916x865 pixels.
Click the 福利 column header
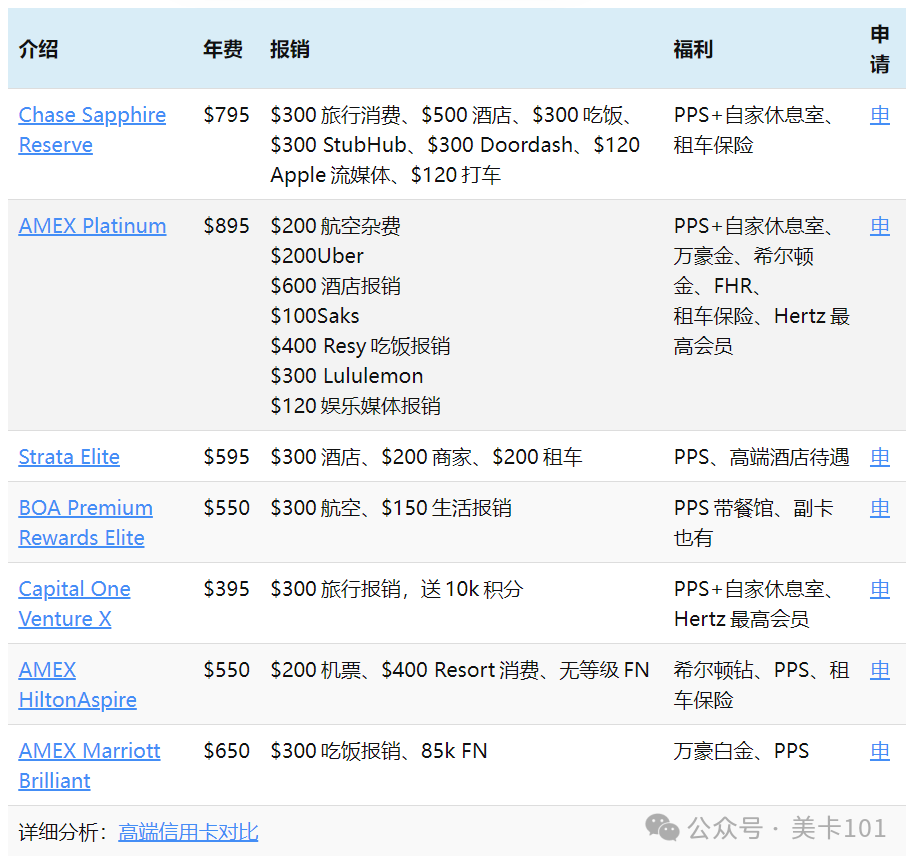pos(693,48)
